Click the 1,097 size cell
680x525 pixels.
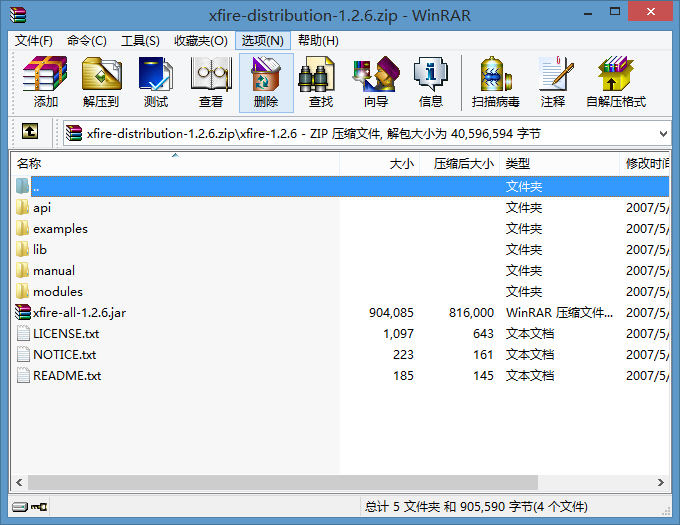(x=399, y=333)
